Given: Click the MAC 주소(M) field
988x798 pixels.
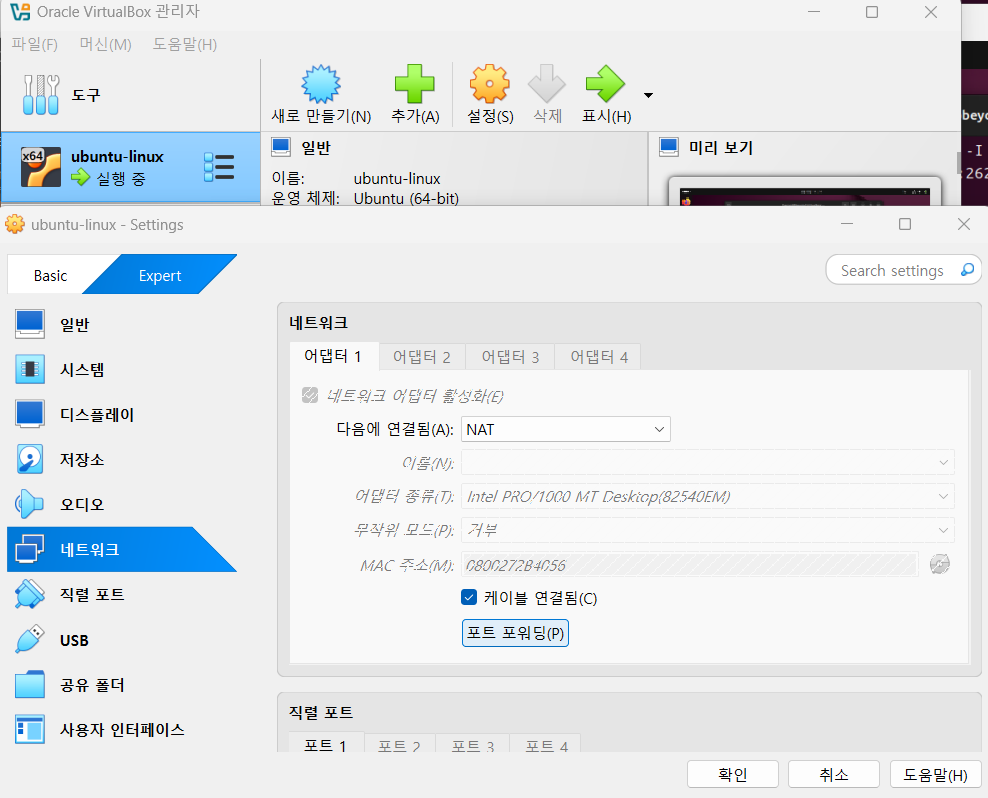Looking at the screenshot, I should tap(689, 565).
